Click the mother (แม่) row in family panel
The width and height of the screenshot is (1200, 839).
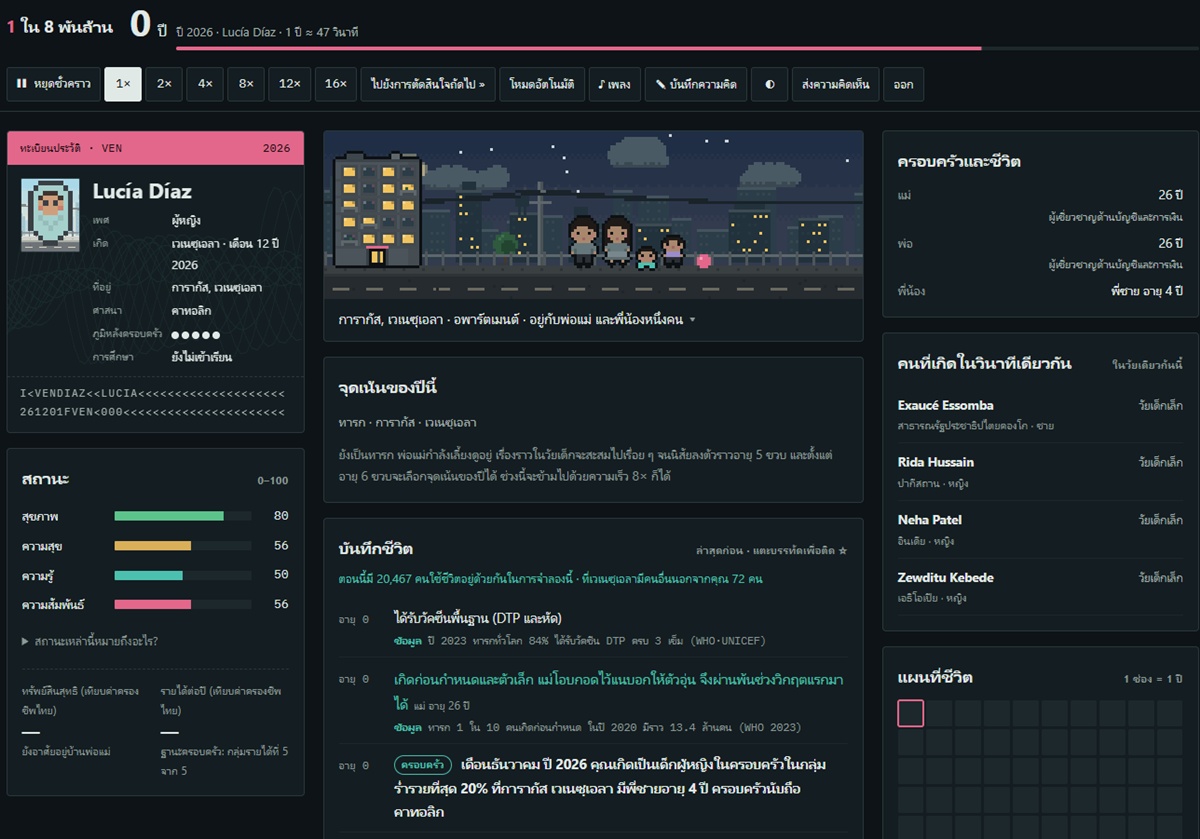tap(1040, 204)
